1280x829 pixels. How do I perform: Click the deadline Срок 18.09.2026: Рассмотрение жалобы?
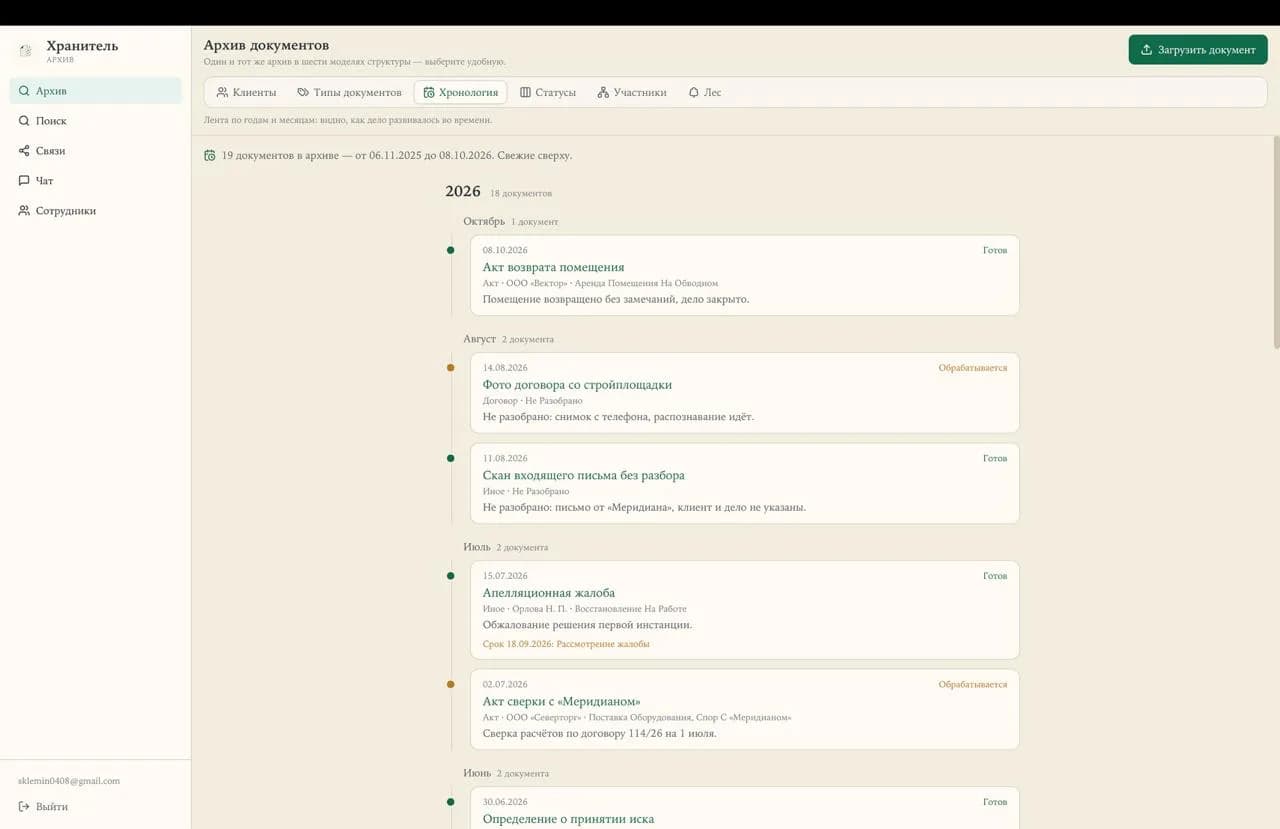[x=566, y=644]
